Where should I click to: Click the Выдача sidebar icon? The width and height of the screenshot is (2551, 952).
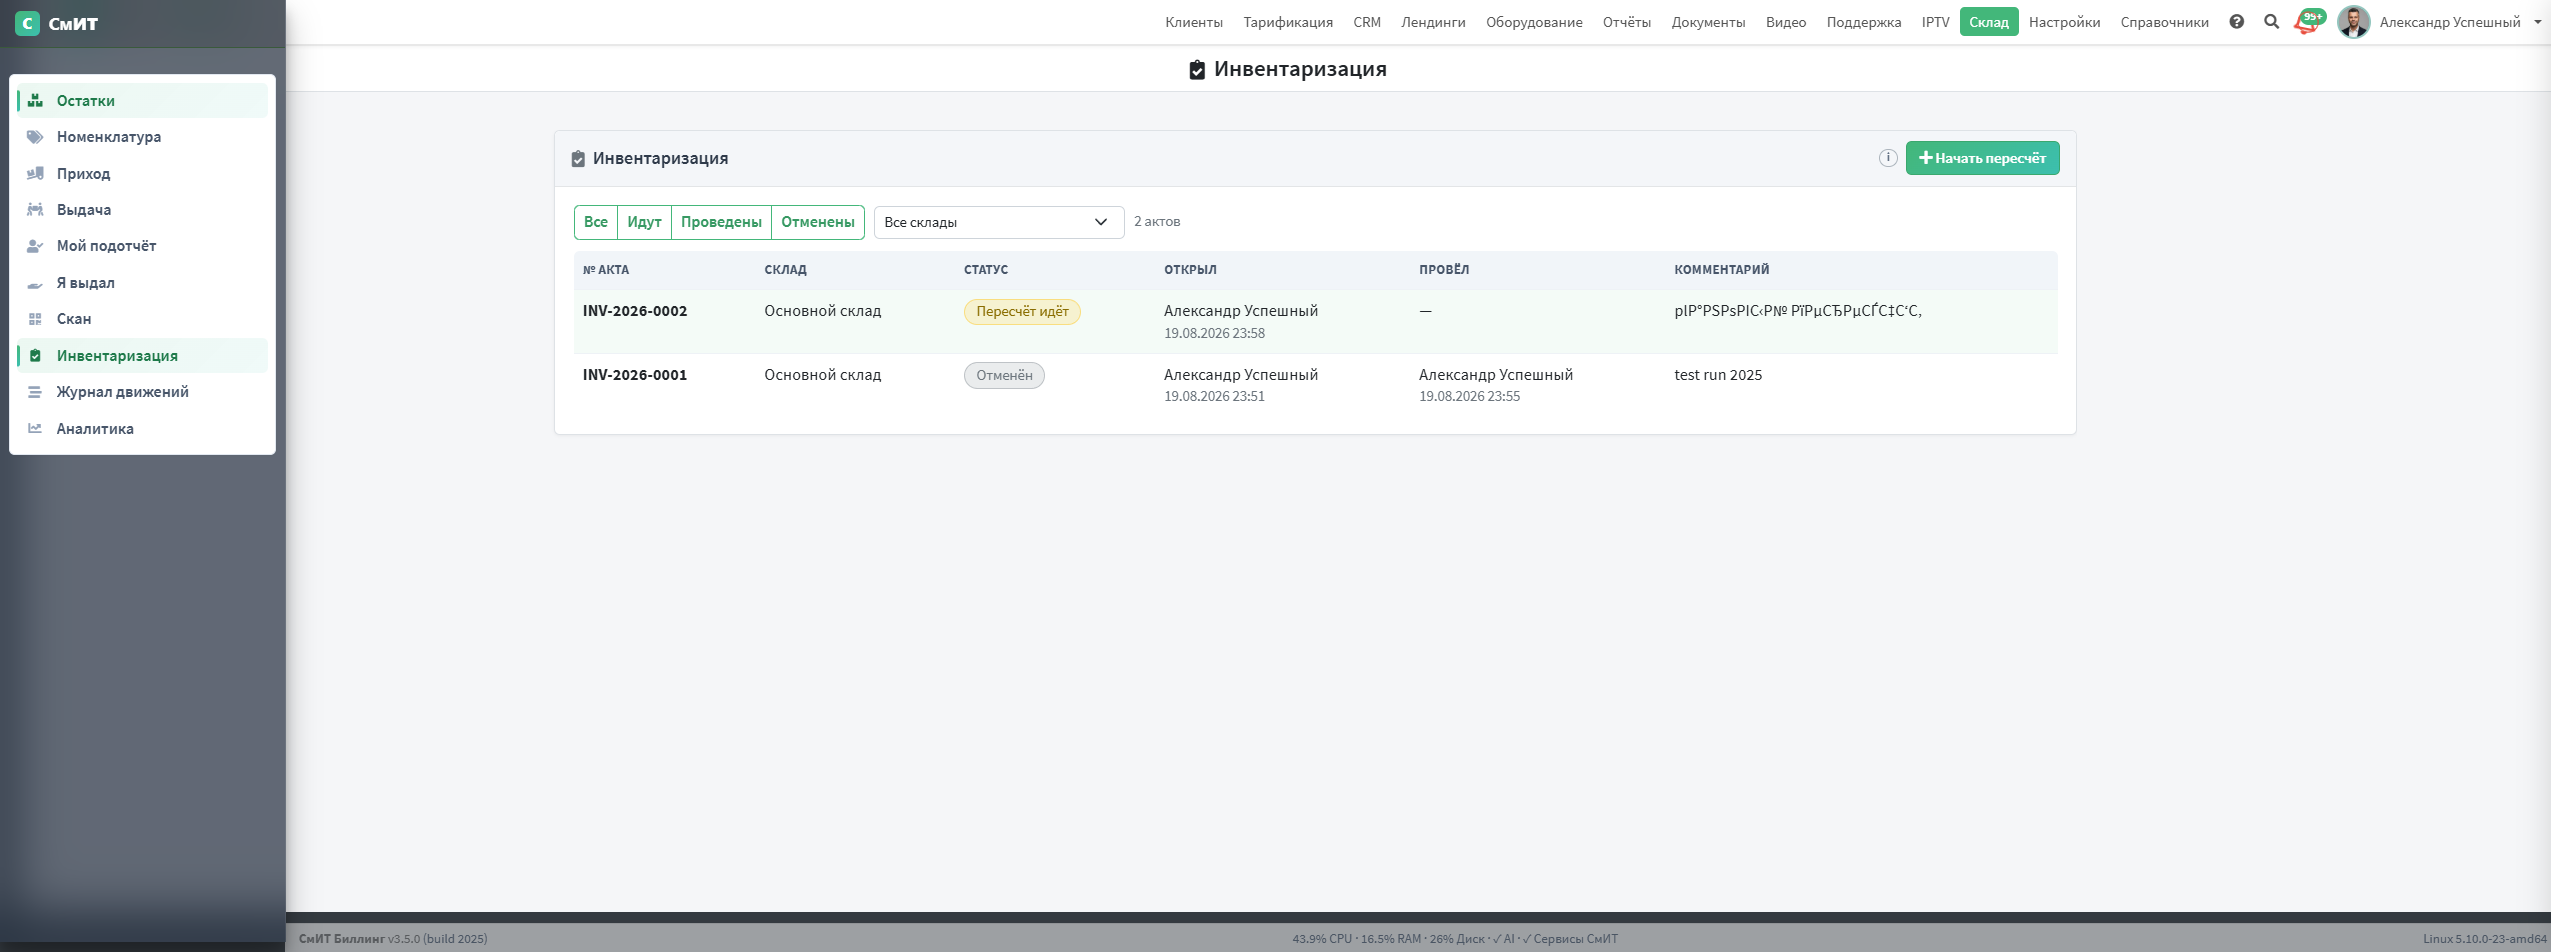pos(35,210)
